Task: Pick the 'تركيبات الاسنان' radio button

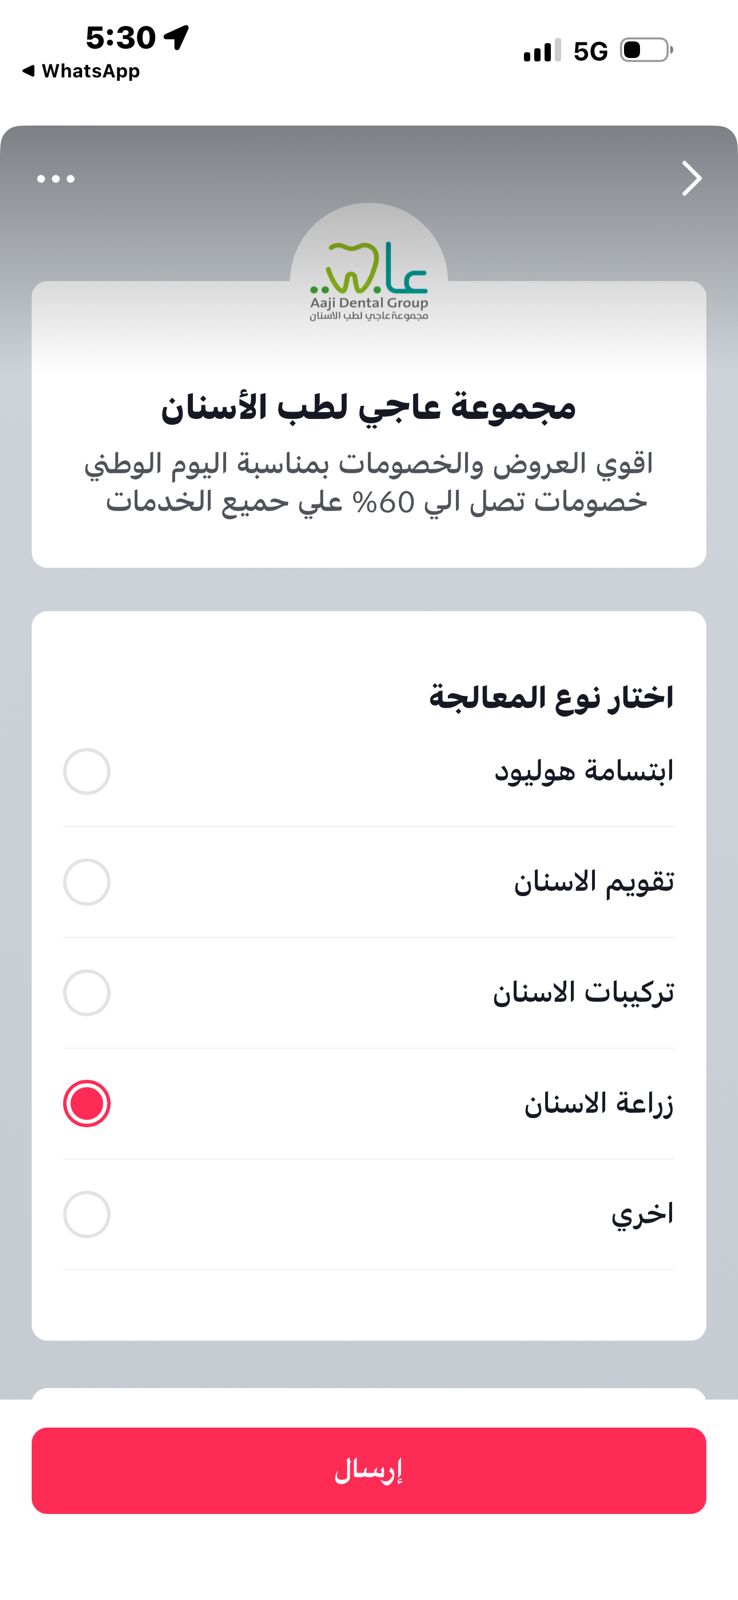Action: coord(87,993)
